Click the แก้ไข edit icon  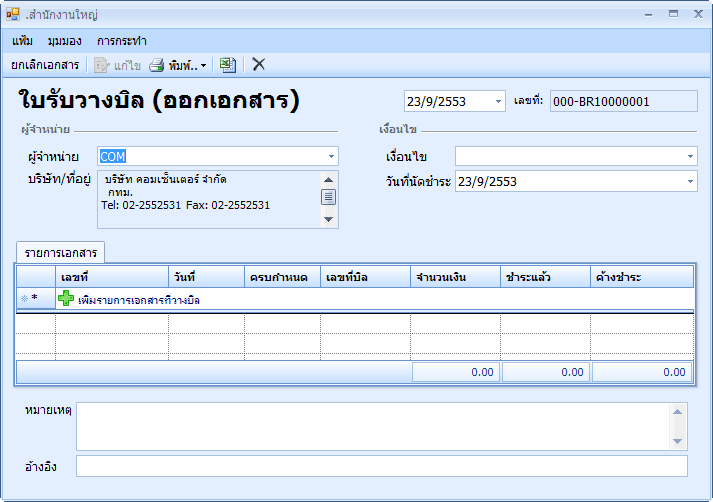(101, 65)
